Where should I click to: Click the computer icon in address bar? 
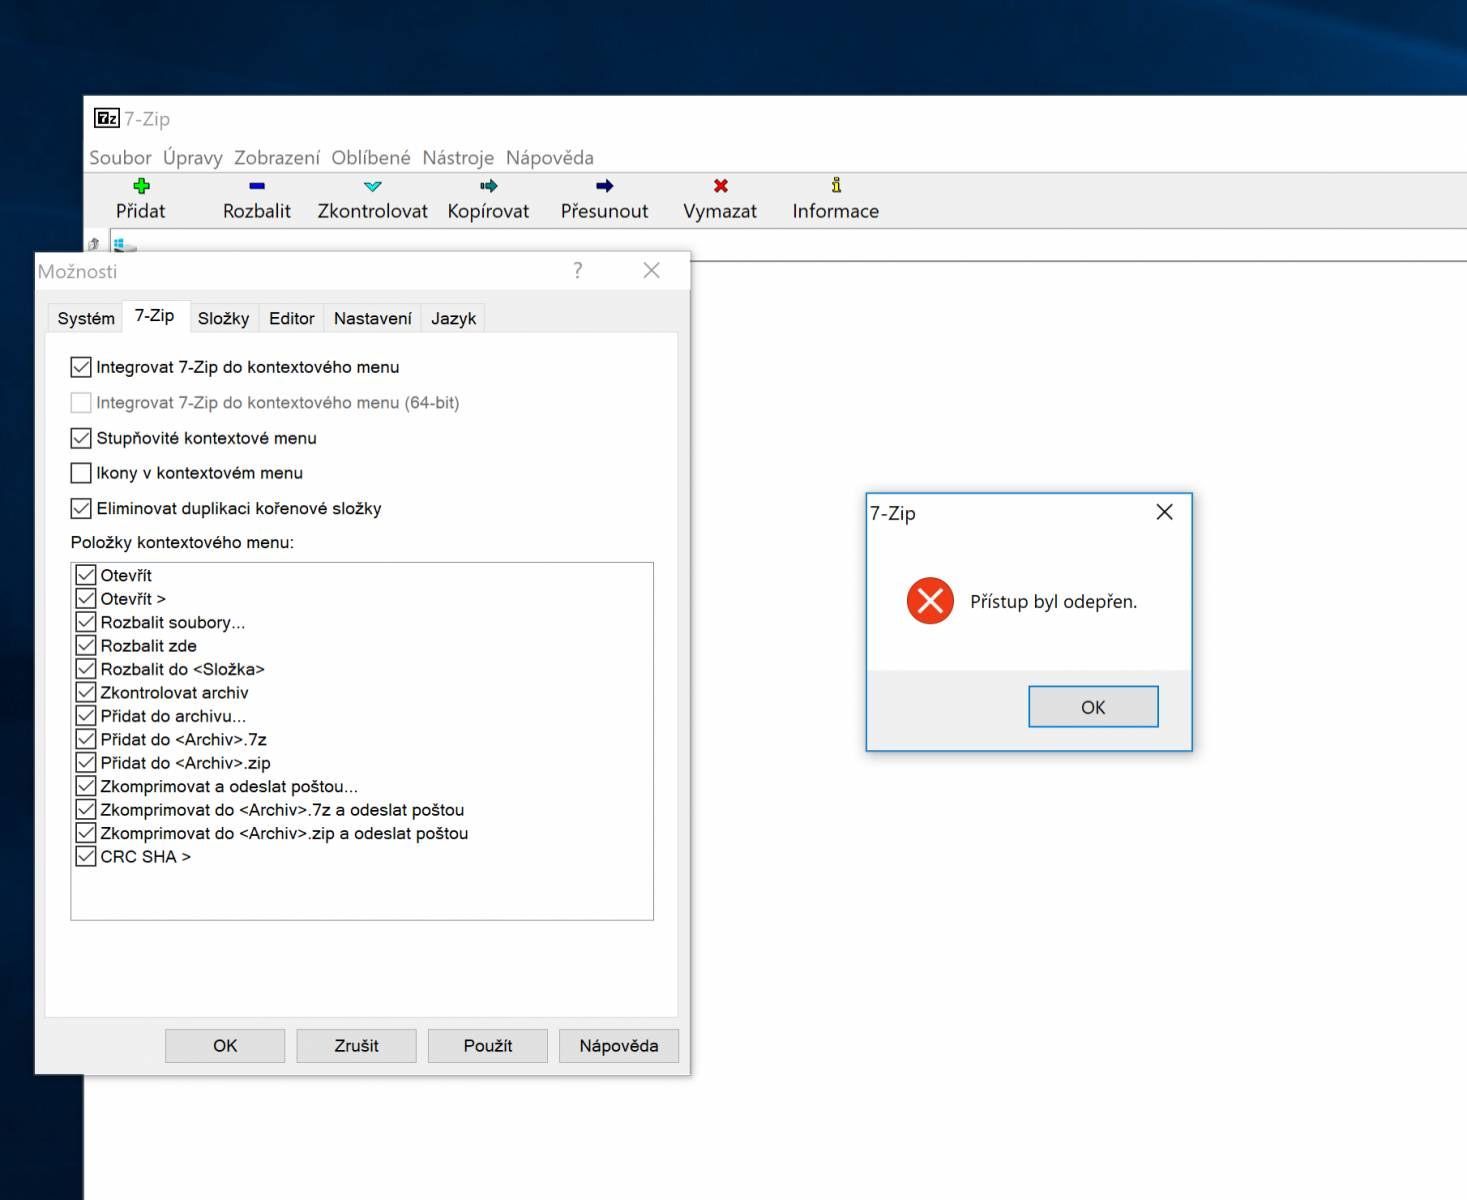pos(123,244)
